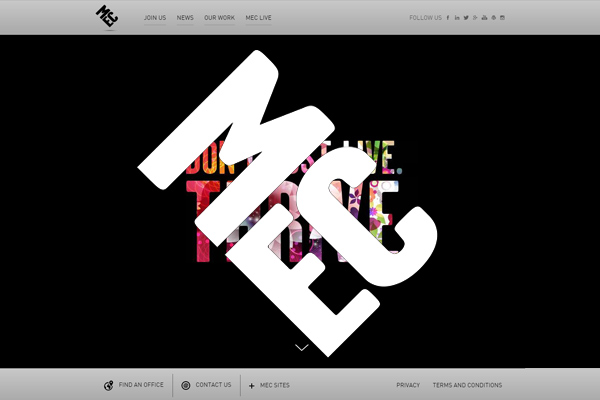Open the LinkedIn follow icon

[x=457, y=18]
